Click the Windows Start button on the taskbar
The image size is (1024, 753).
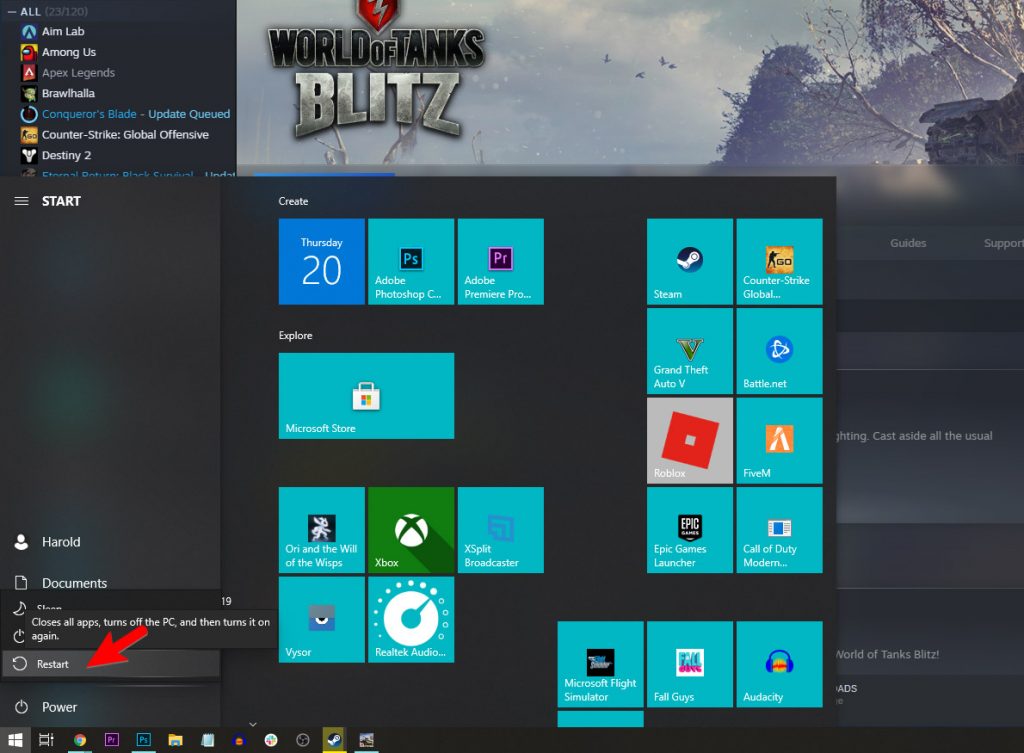pyautogui.click(x=15, y=740)
